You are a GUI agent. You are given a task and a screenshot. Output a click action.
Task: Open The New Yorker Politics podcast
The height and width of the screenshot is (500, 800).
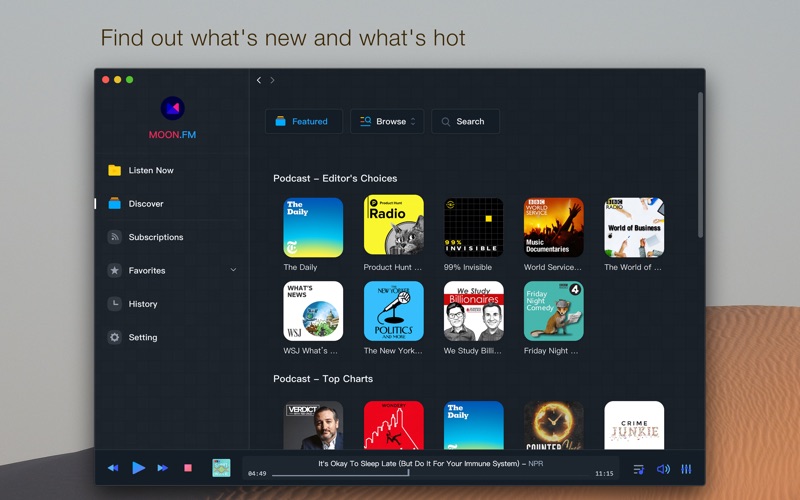(x=393, y=311)
